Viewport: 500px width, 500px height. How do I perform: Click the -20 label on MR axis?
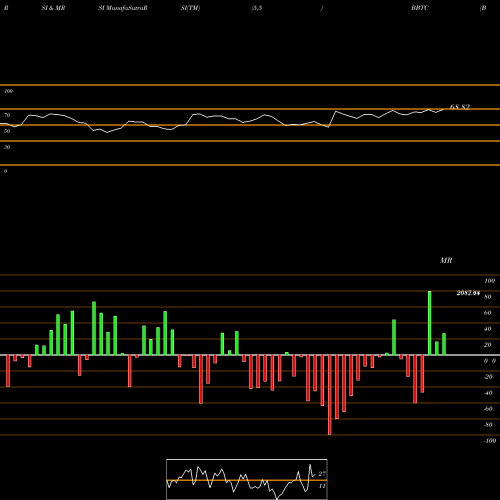[488, 377]
